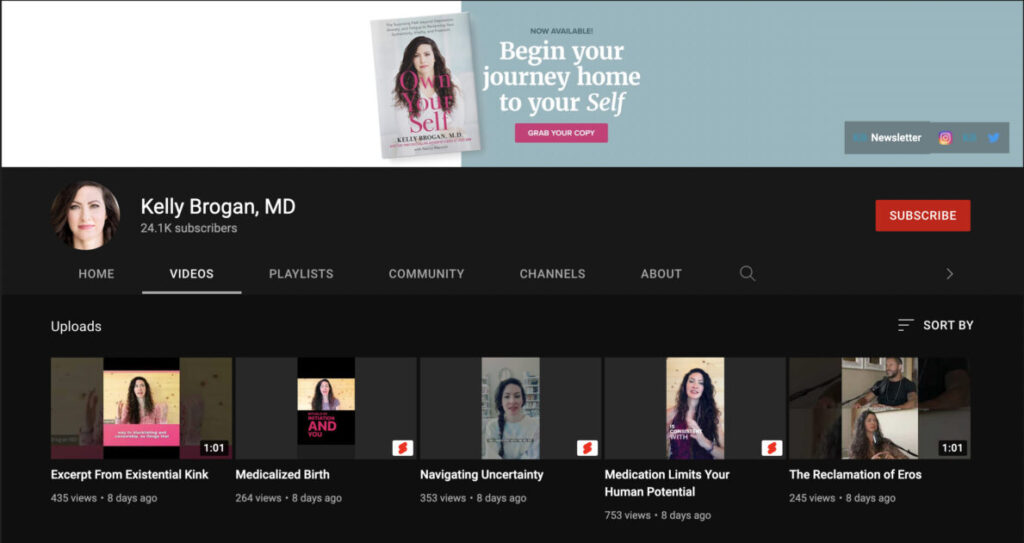The height and width of the screenshot is (543, 1024).
Task: Click the Shorts badge on Medicalized Birth
Action: tap(402, 448)
